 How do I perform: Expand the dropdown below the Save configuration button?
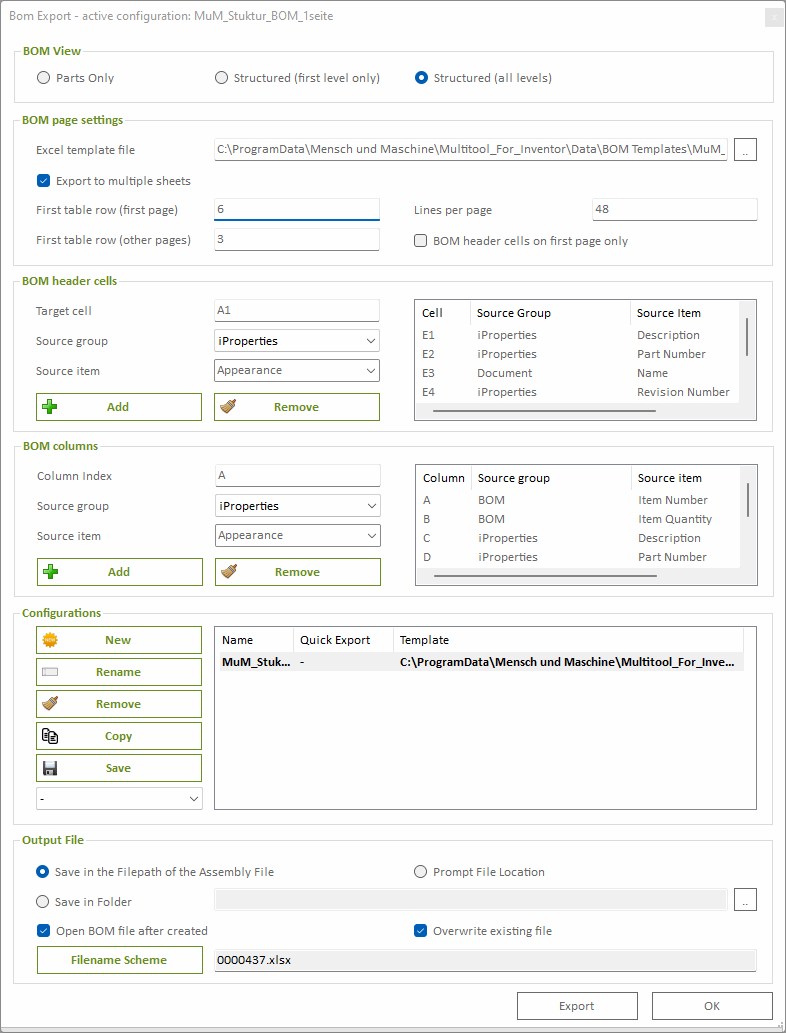click(119, 798)
